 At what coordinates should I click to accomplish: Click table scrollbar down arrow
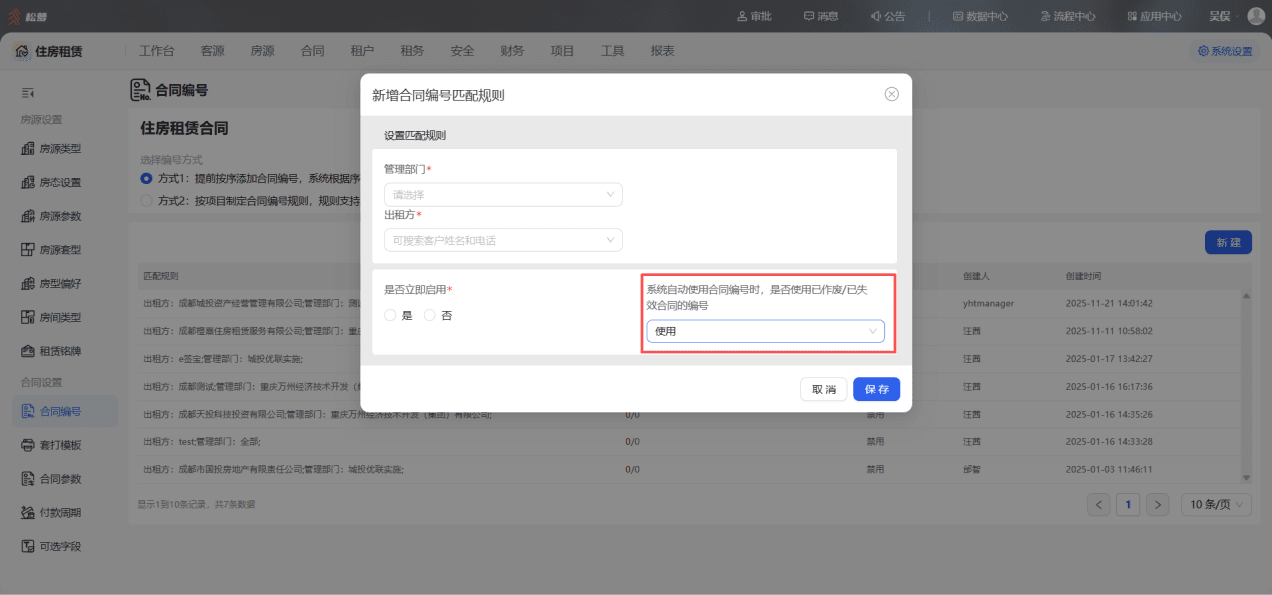tap(1246, 478)
